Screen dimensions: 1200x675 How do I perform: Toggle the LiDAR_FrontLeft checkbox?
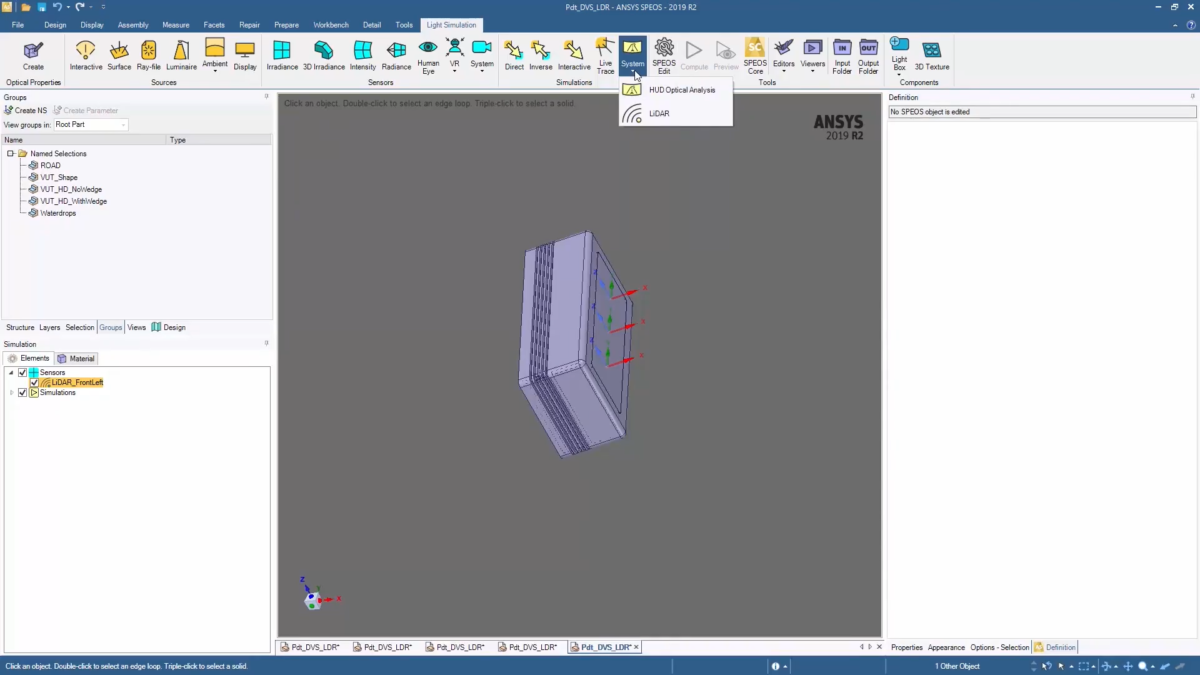[x=34, y=382]
